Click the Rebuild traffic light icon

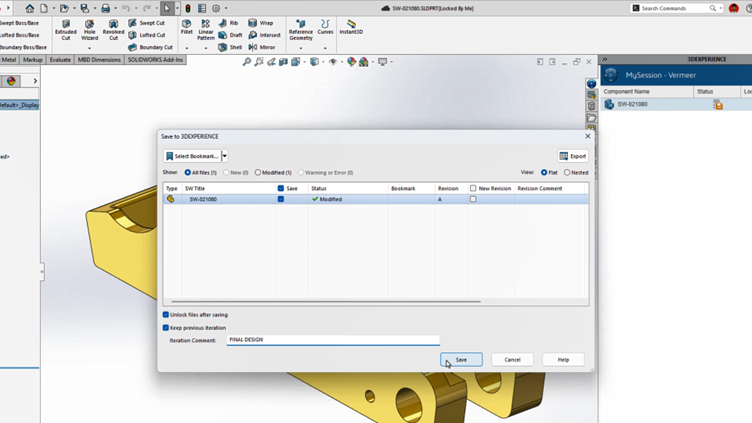coord(188,8)
